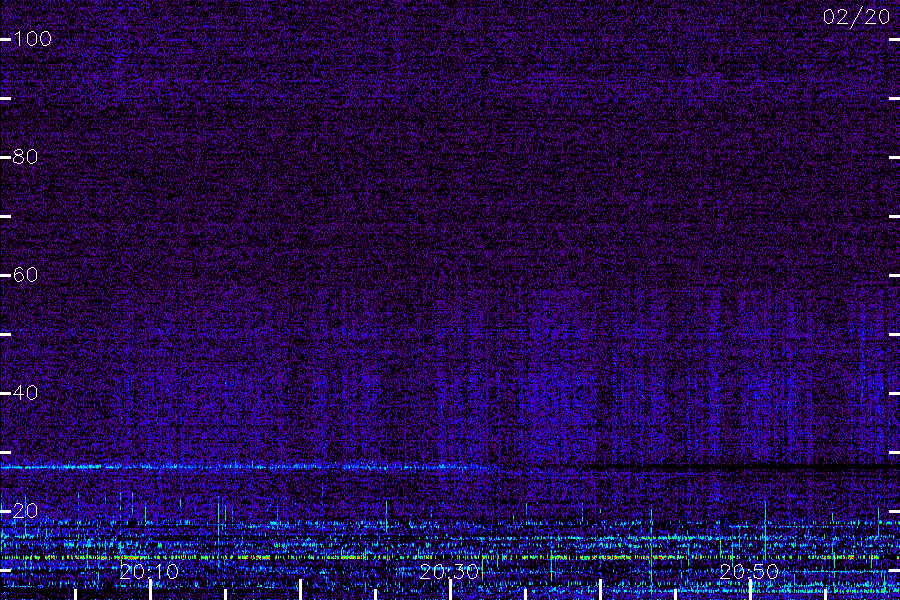Click the 20:10 time label
This screenshot has height=600, width=900.
[x=149, y=571]
